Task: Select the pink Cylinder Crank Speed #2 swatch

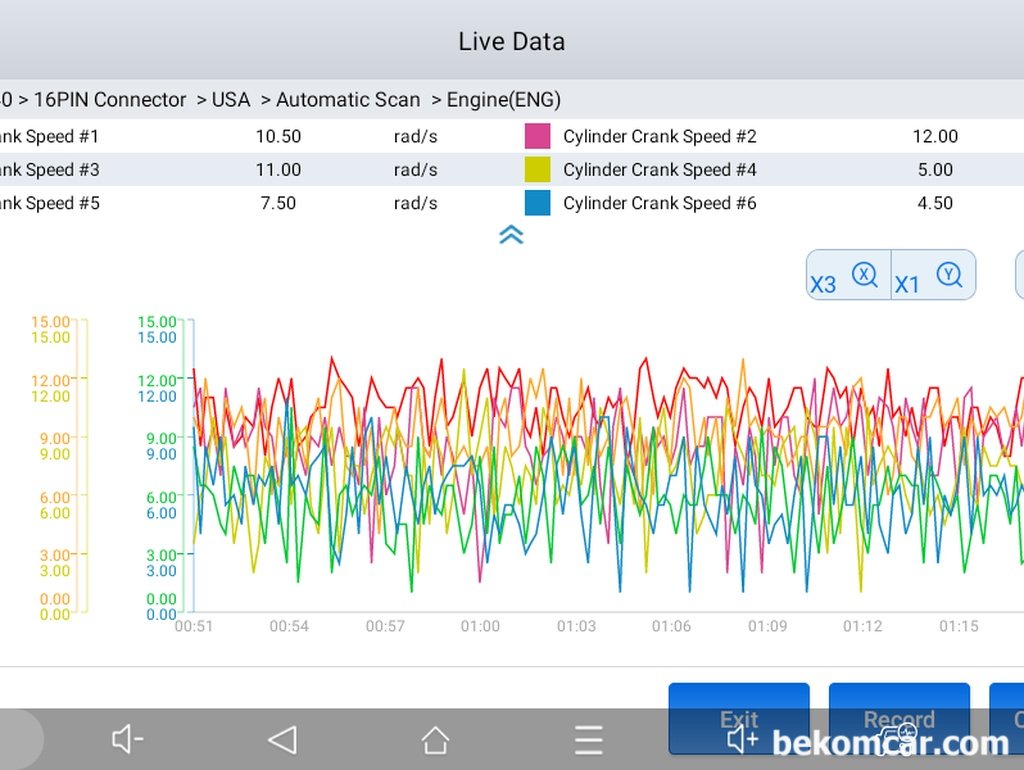Action: 537,136
